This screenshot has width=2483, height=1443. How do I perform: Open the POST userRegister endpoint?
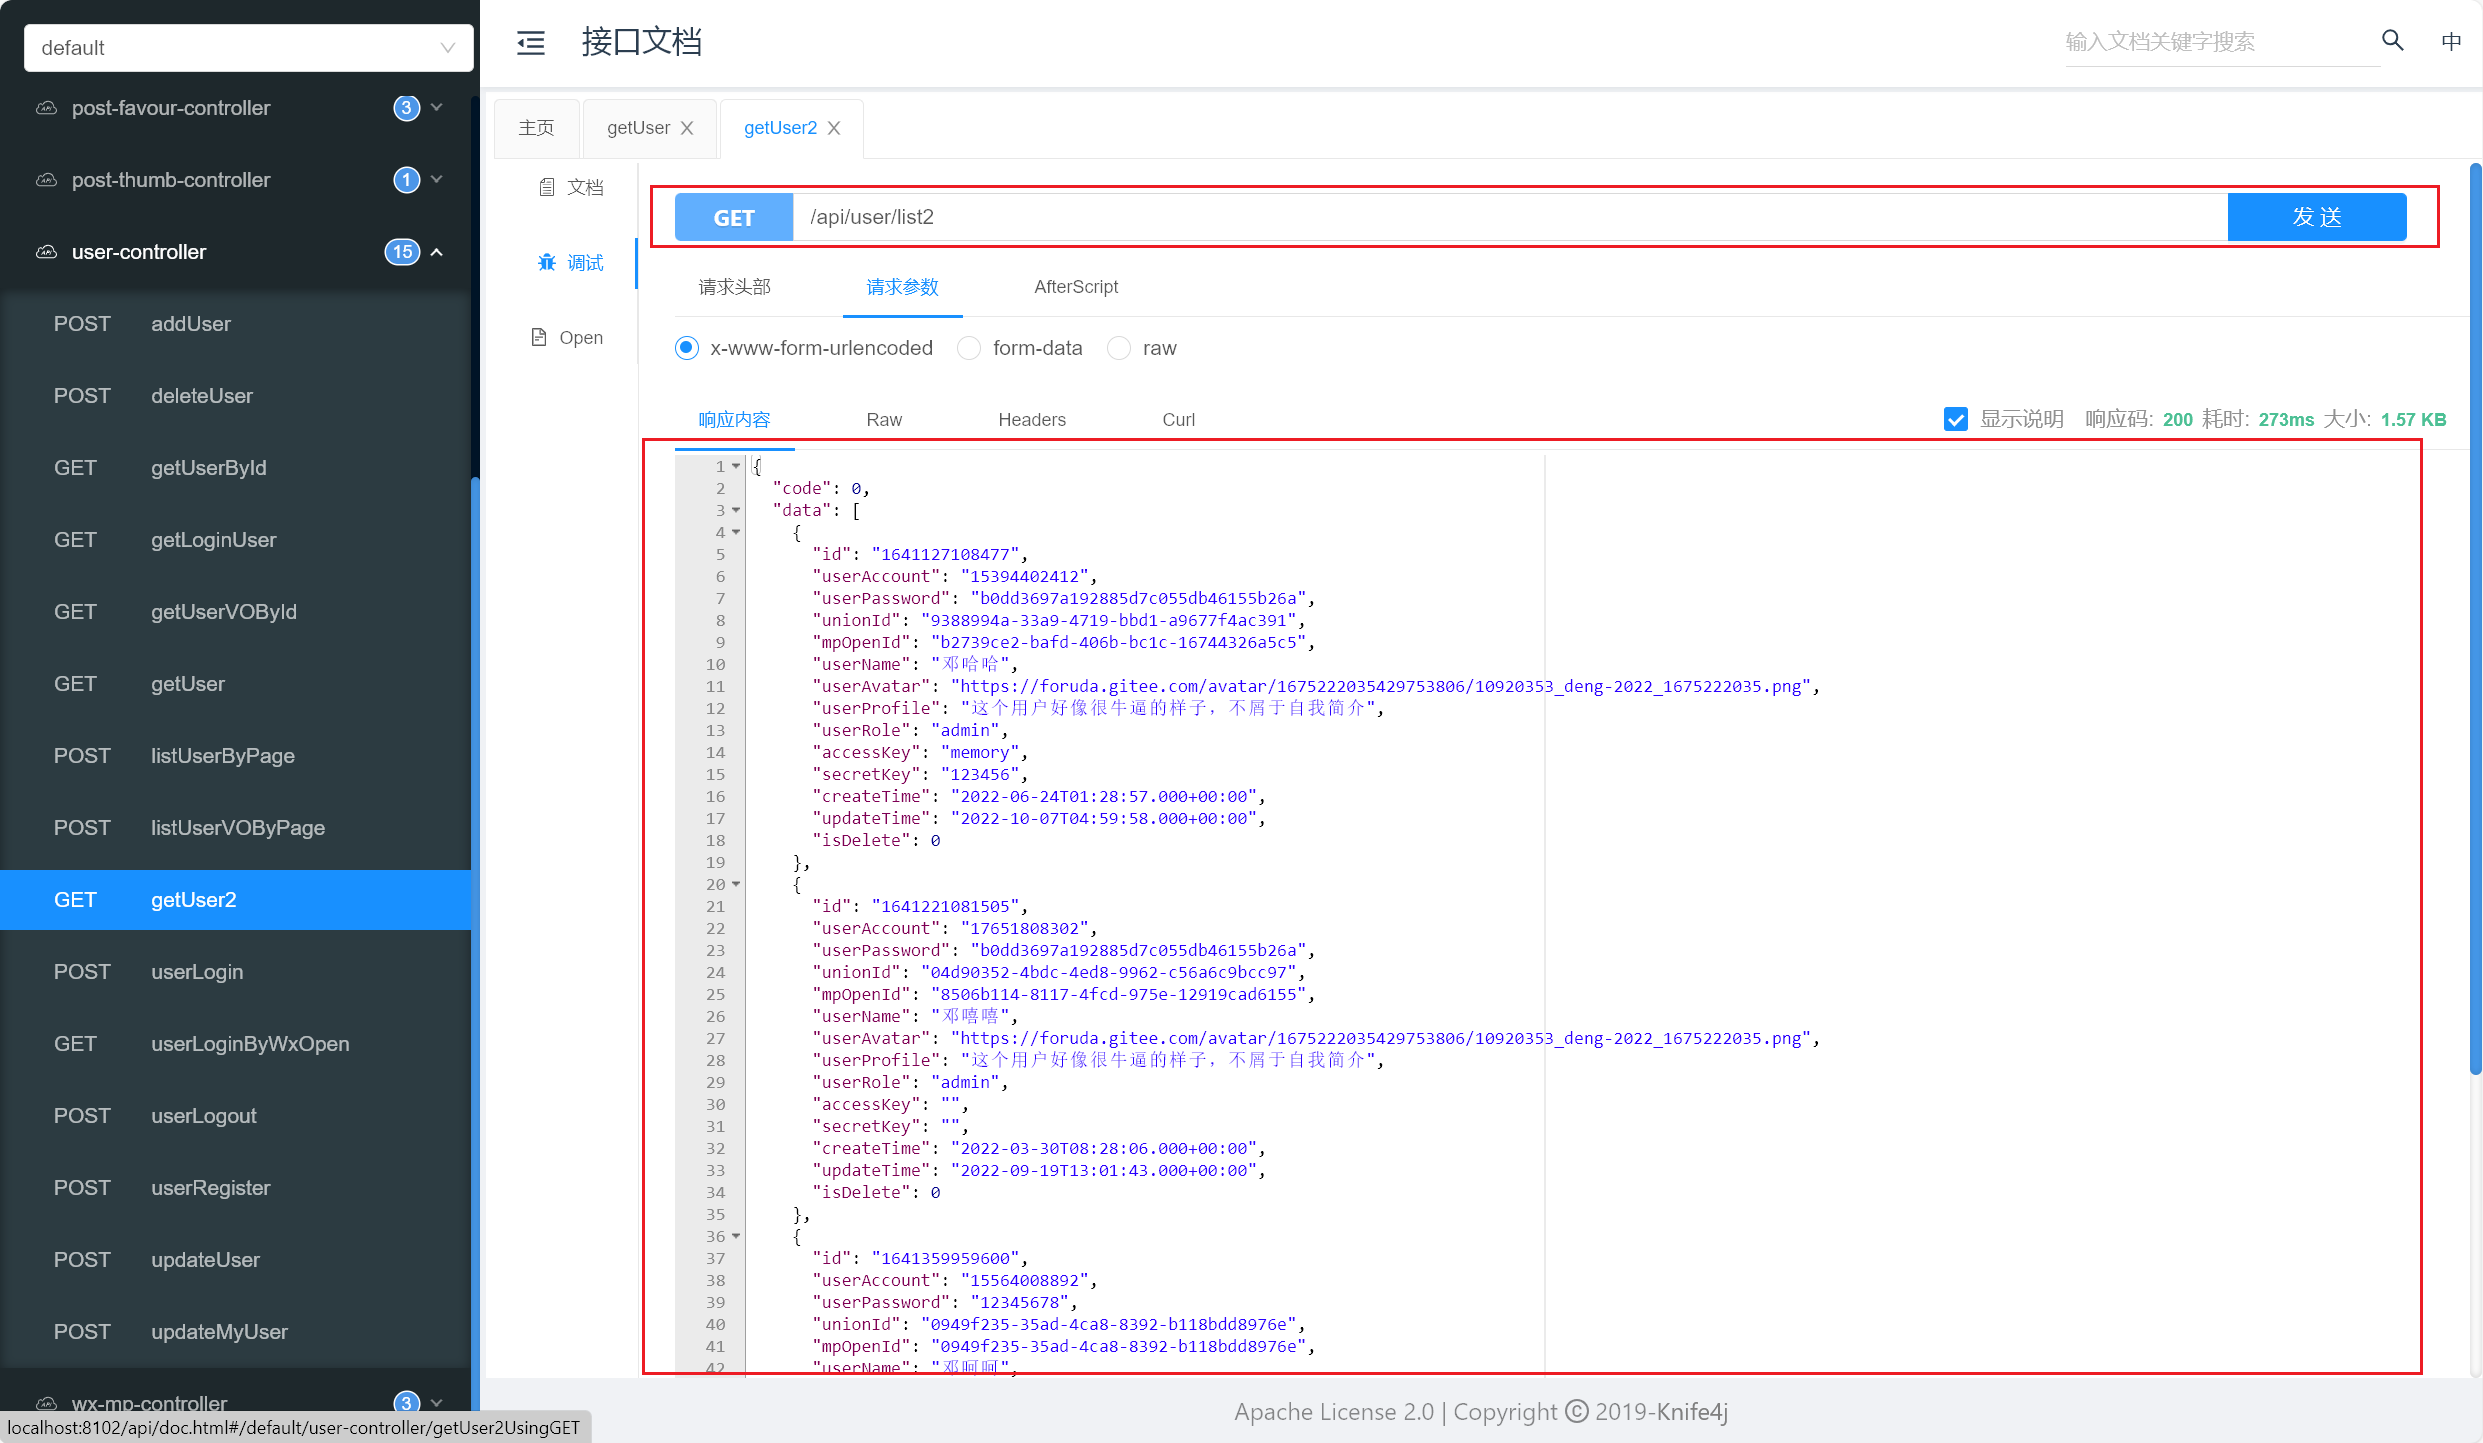pos(236,1188)
